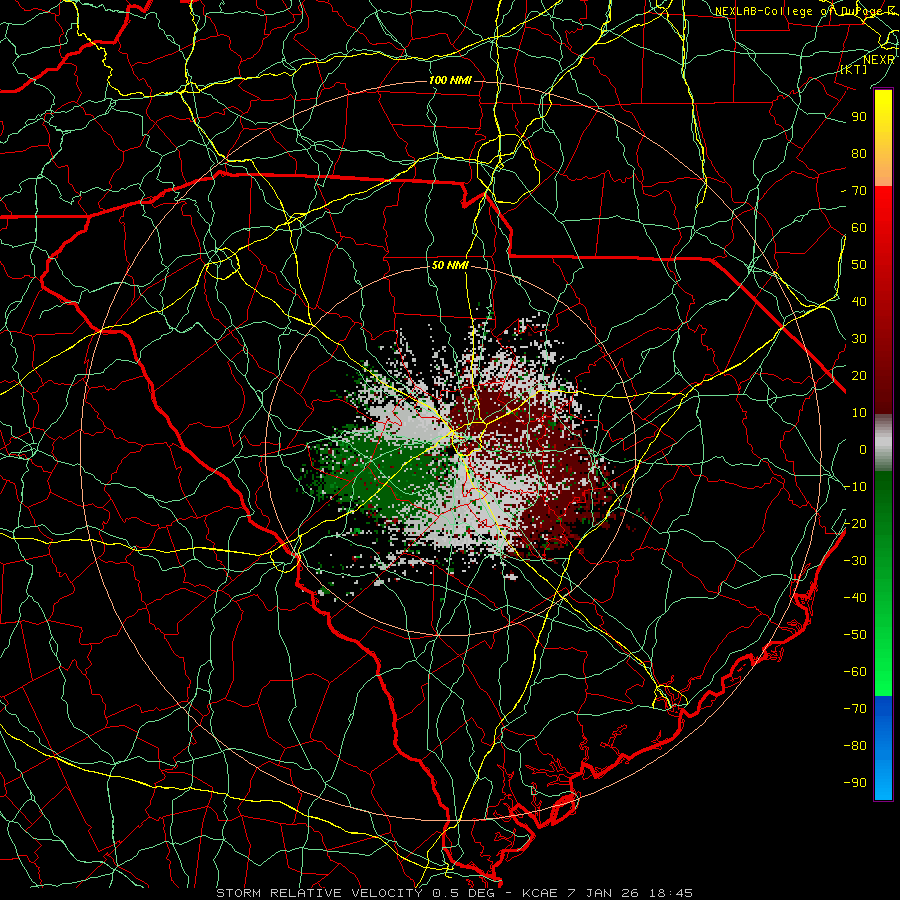Image resolution: width=900 pixels, height=900 pixels.
Task: Select the 10 value on the velocity scale
Action: [x=859, y=413]
